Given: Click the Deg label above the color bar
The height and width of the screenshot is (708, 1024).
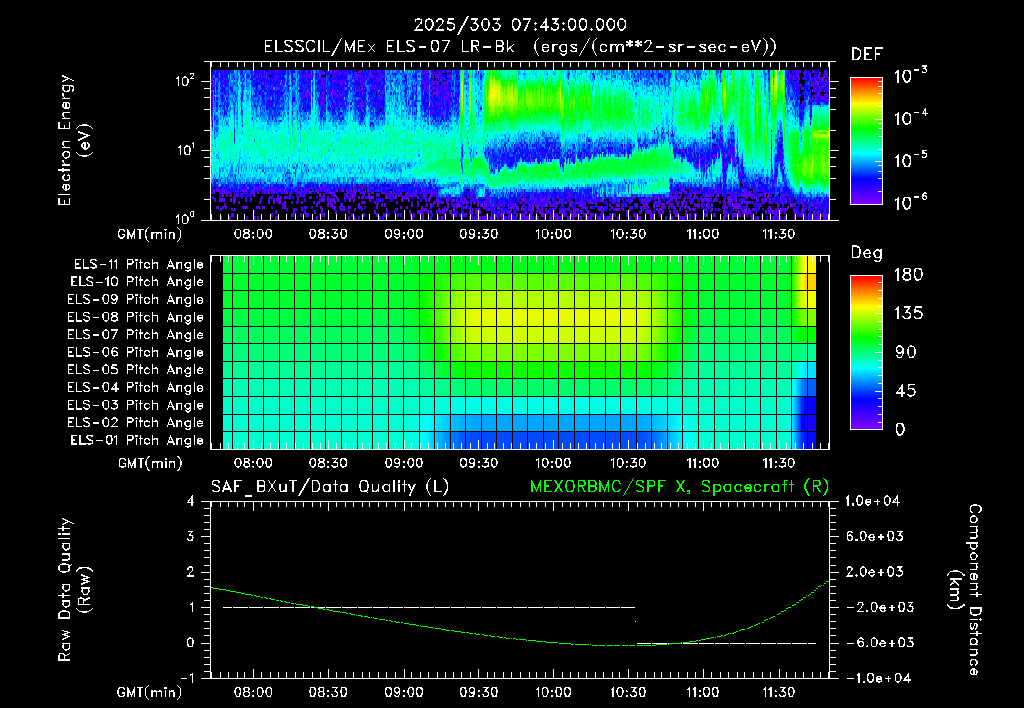Looking at the screenshot, I should click(867, 253).
